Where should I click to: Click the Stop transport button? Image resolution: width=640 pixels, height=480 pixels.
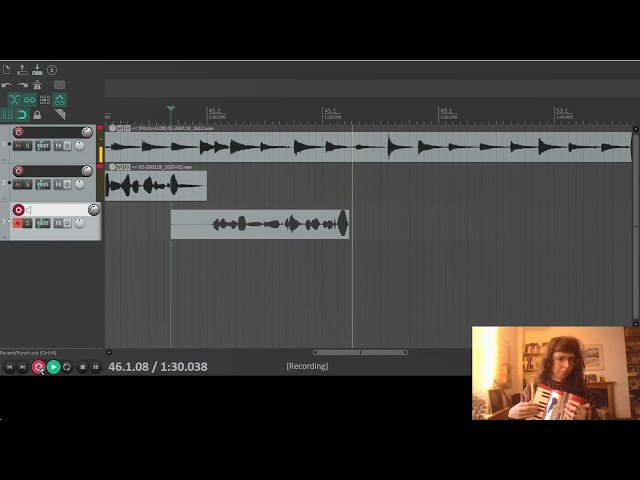[82, 367]
